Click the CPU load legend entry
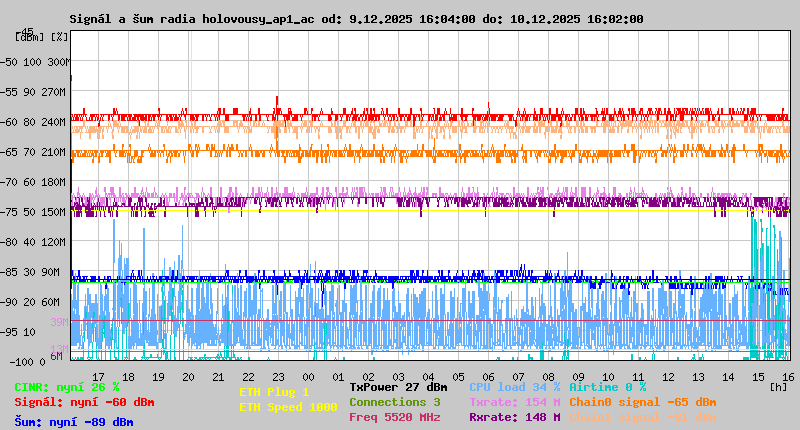Screen dimensions: 800x430 514,387
